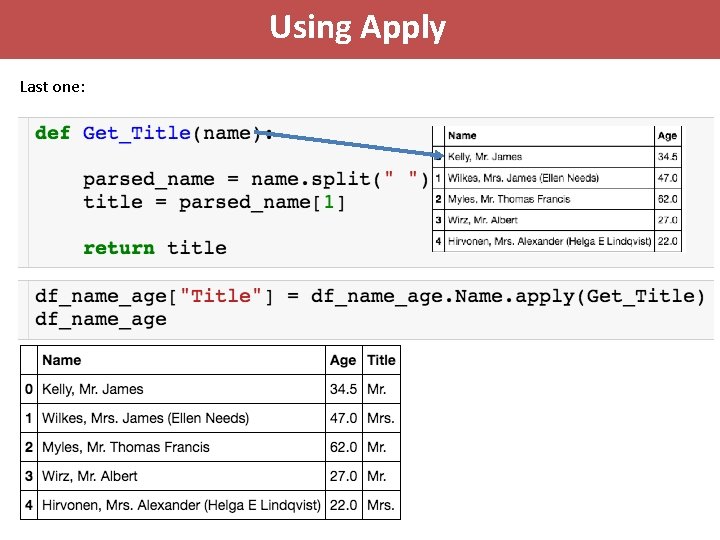Click age '22.0' in upper table
The image size is (720, 540).
[667, 241]
